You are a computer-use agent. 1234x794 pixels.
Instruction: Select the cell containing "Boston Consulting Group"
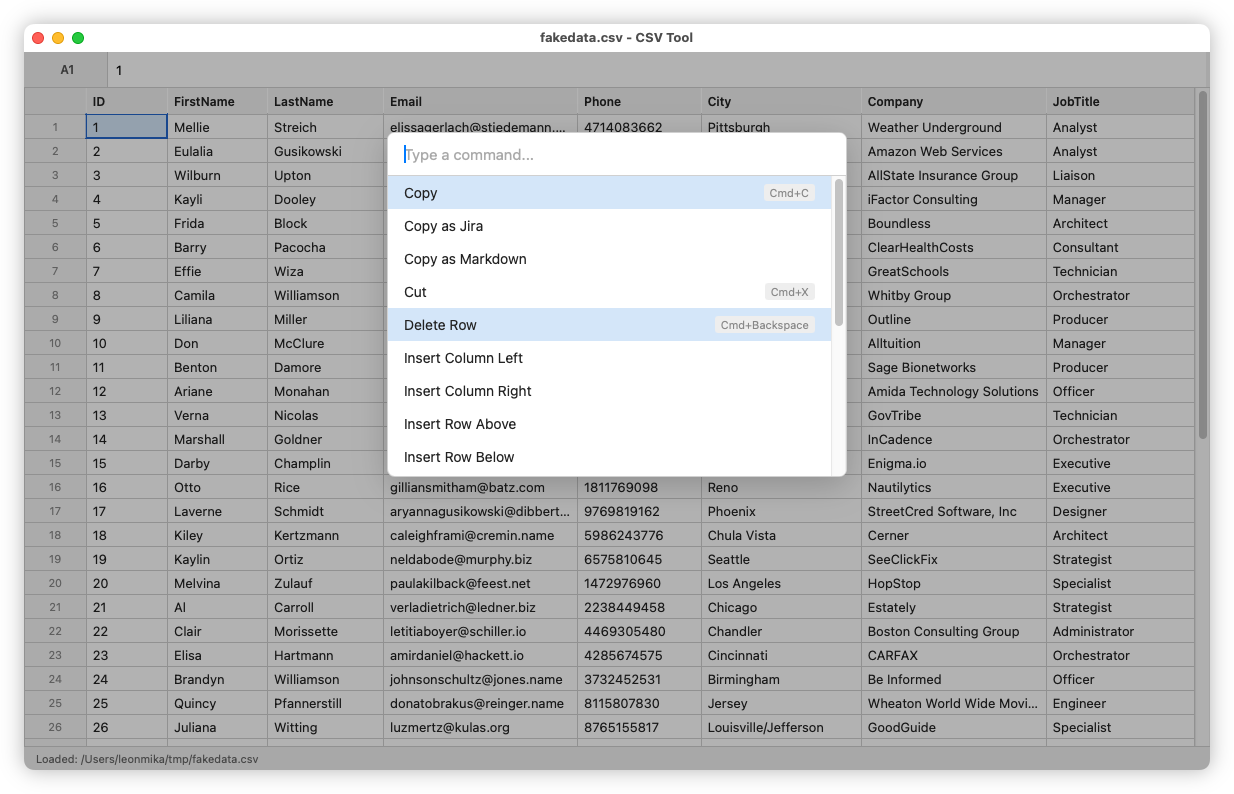coord(942,631)
